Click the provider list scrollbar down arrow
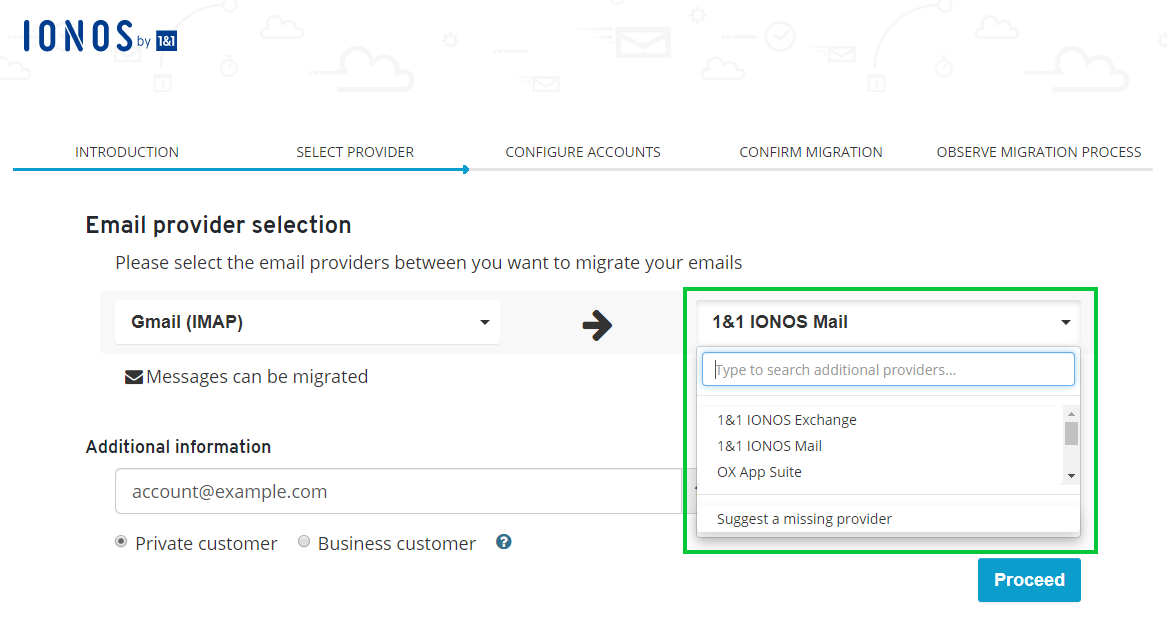Viewport: 1168px width, 624px height. (x=1071, y=476)
